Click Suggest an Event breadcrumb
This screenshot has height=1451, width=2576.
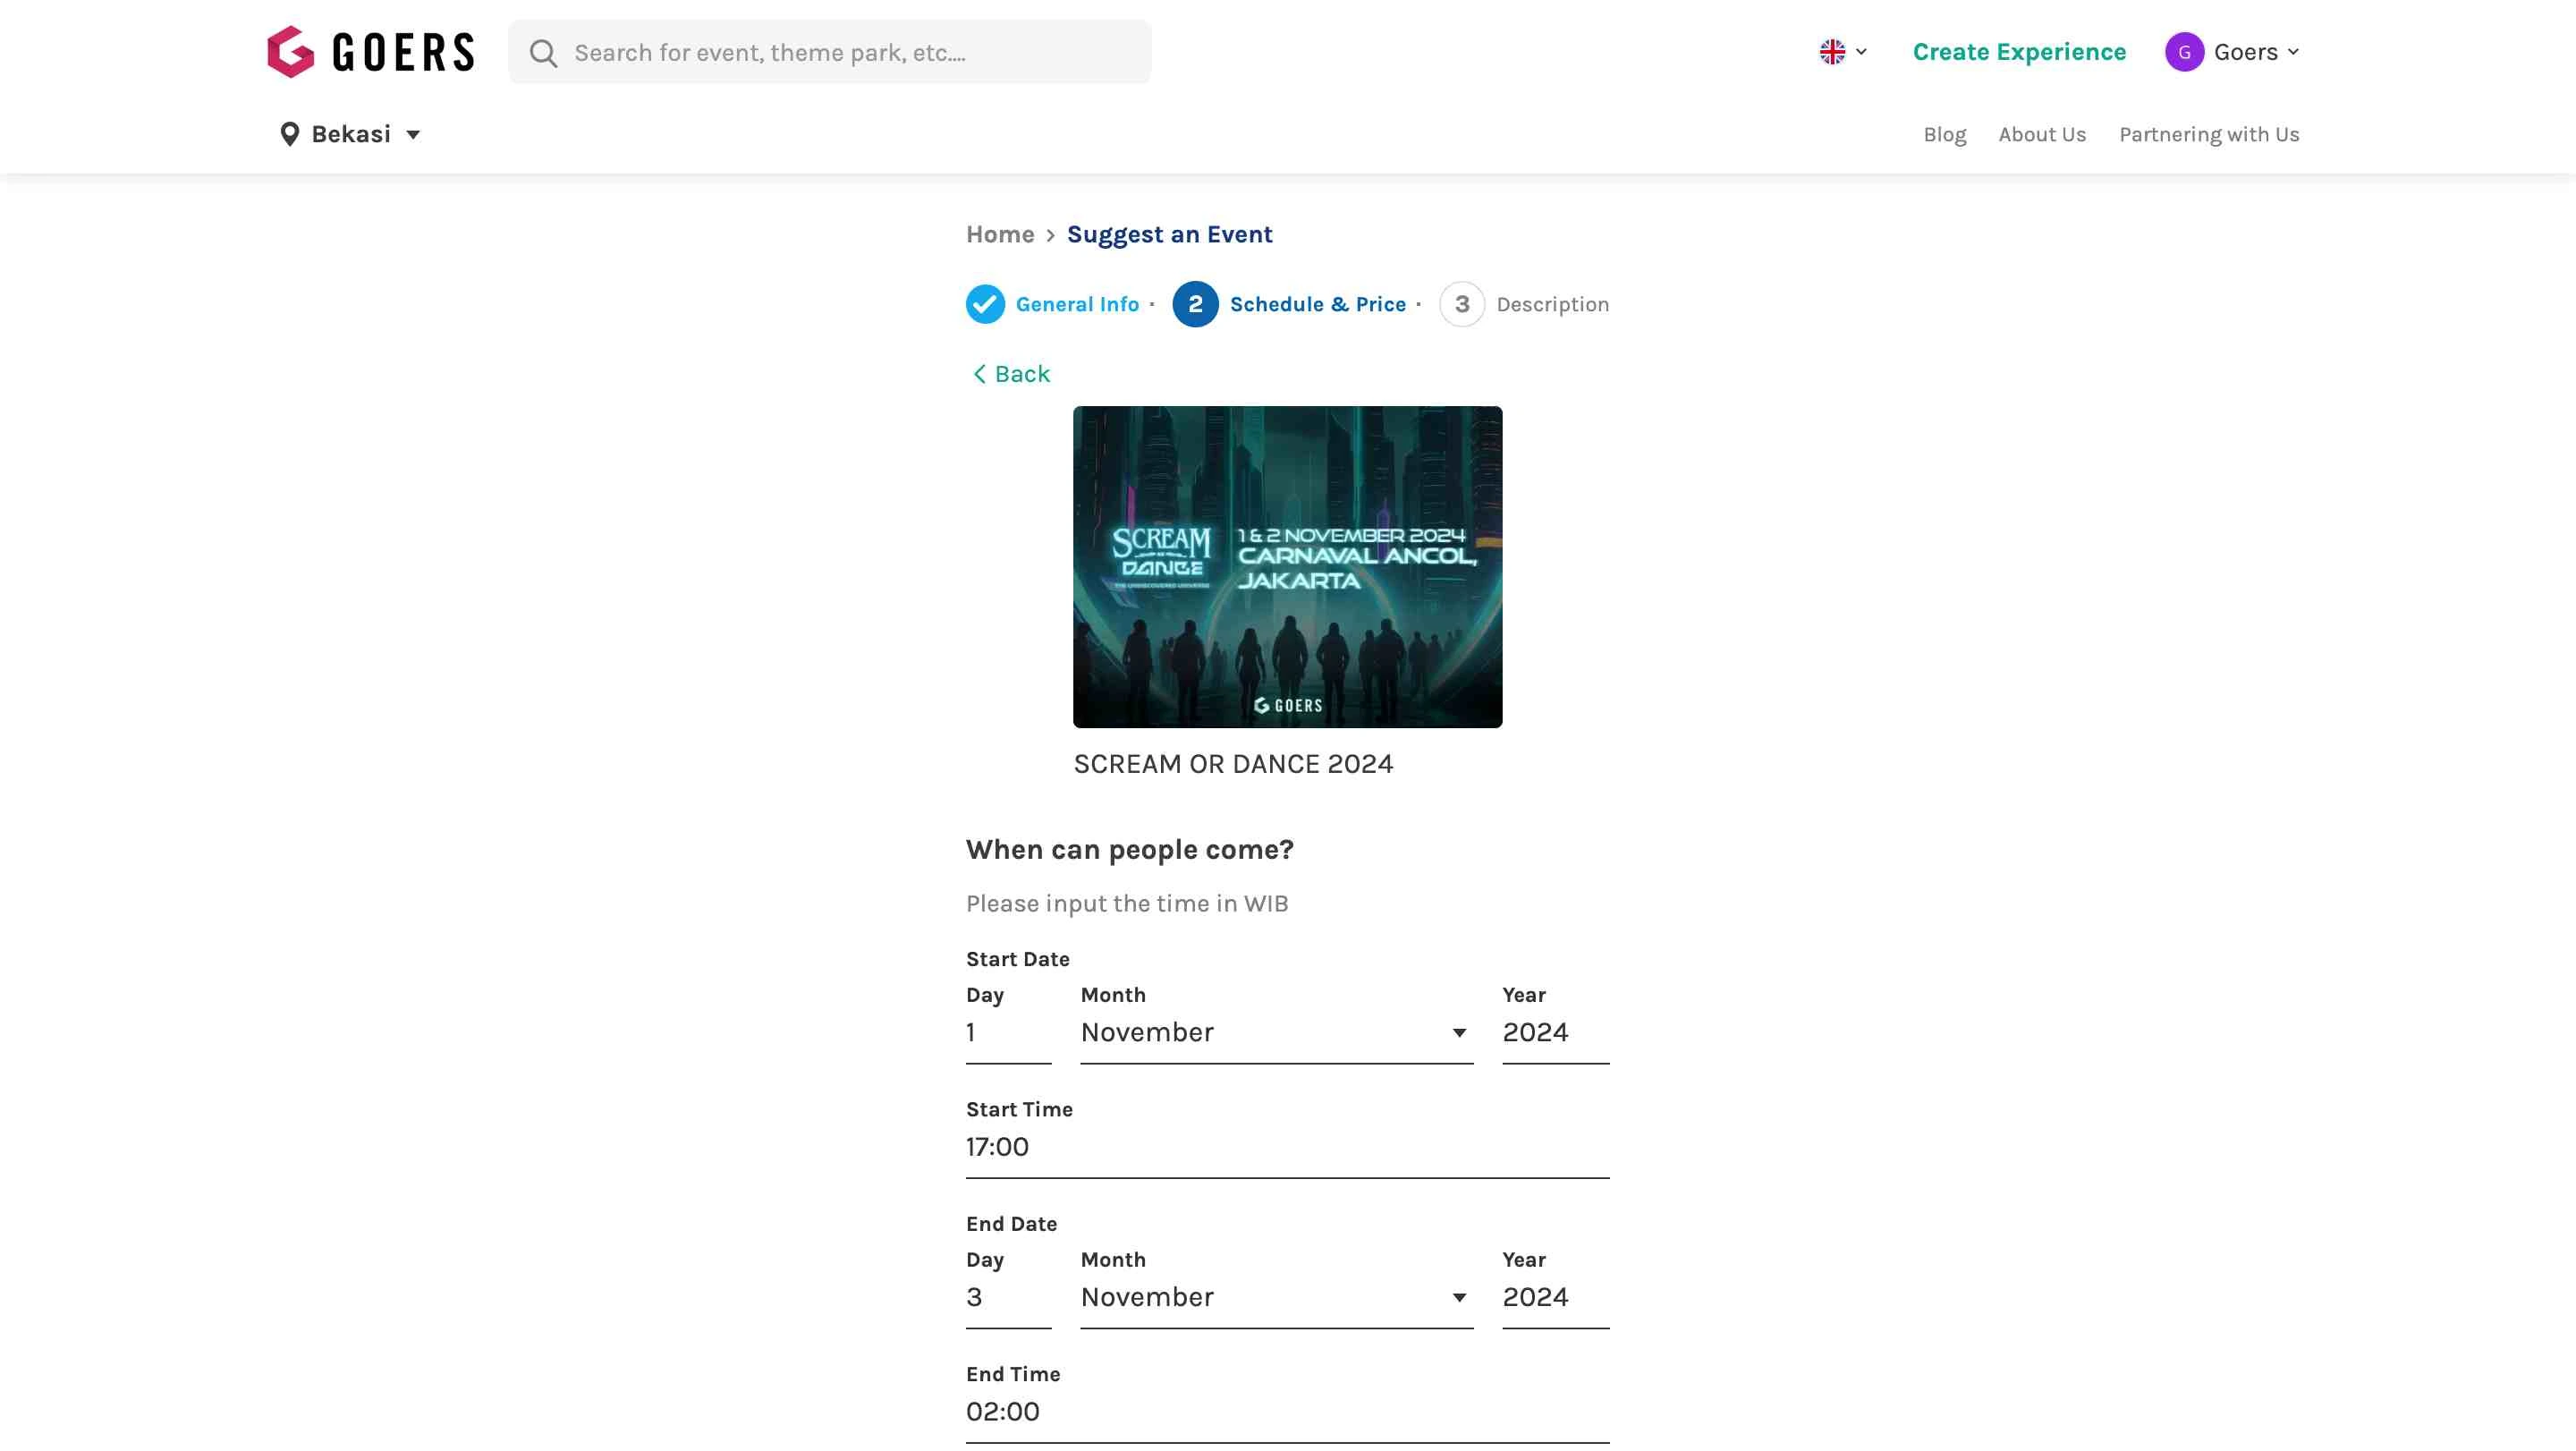1169,234
